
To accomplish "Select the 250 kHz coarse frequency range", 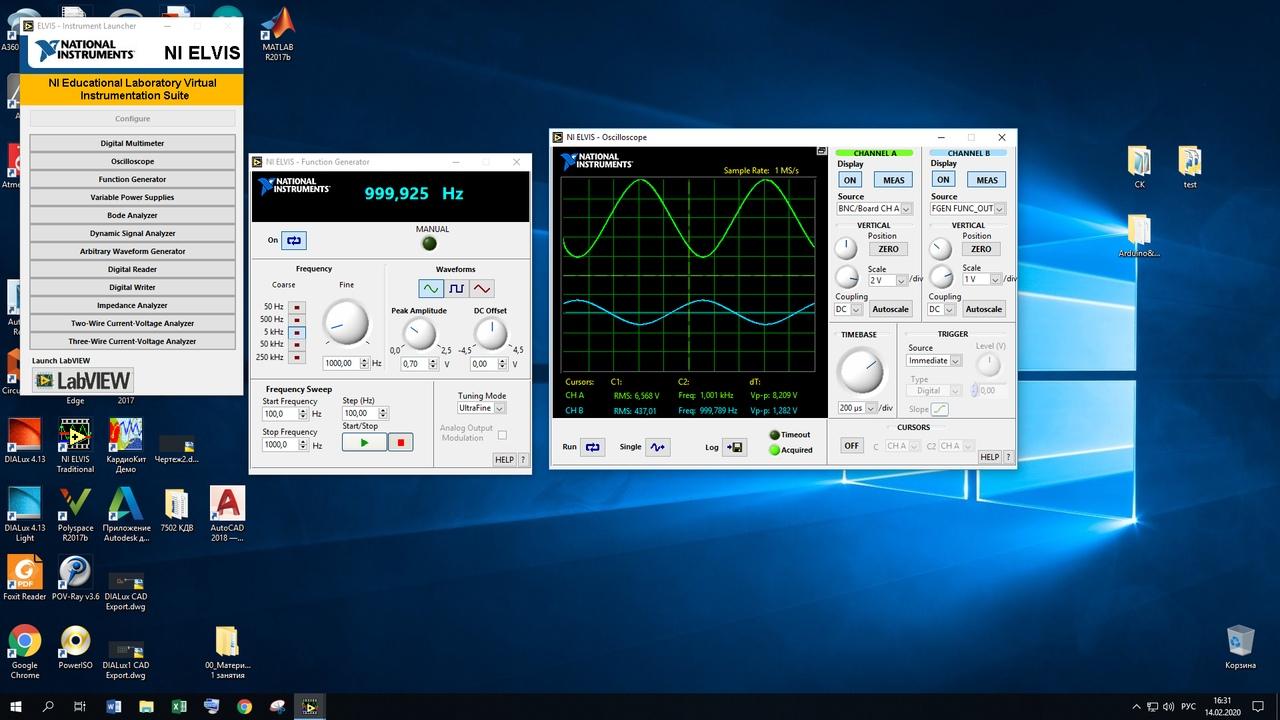I will (297, 357).
